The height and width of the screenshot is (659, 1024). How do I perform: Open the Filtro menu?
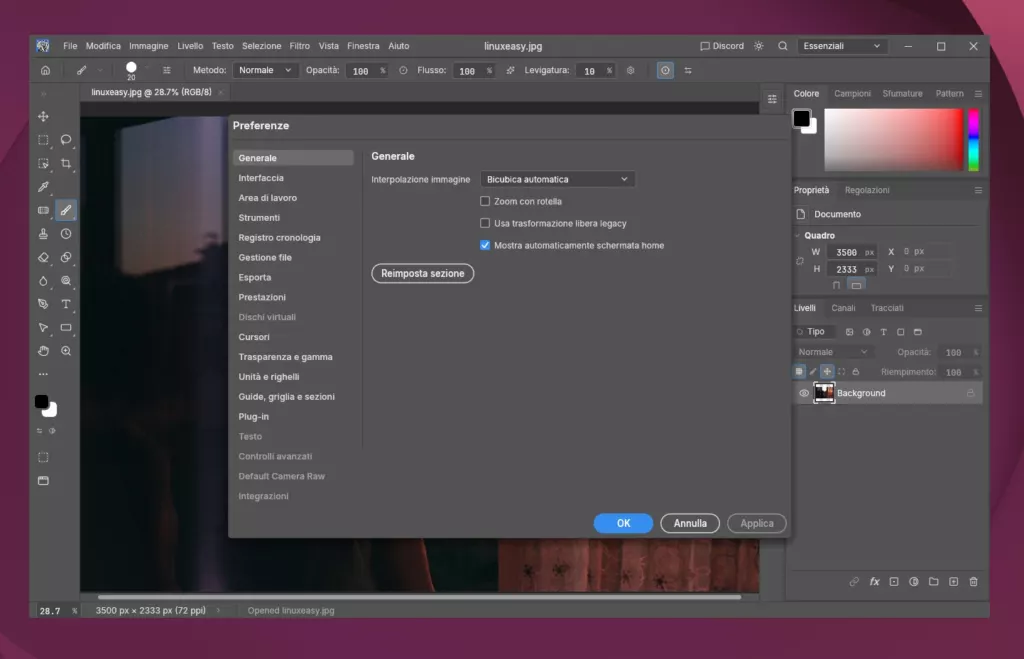[299, 46]
